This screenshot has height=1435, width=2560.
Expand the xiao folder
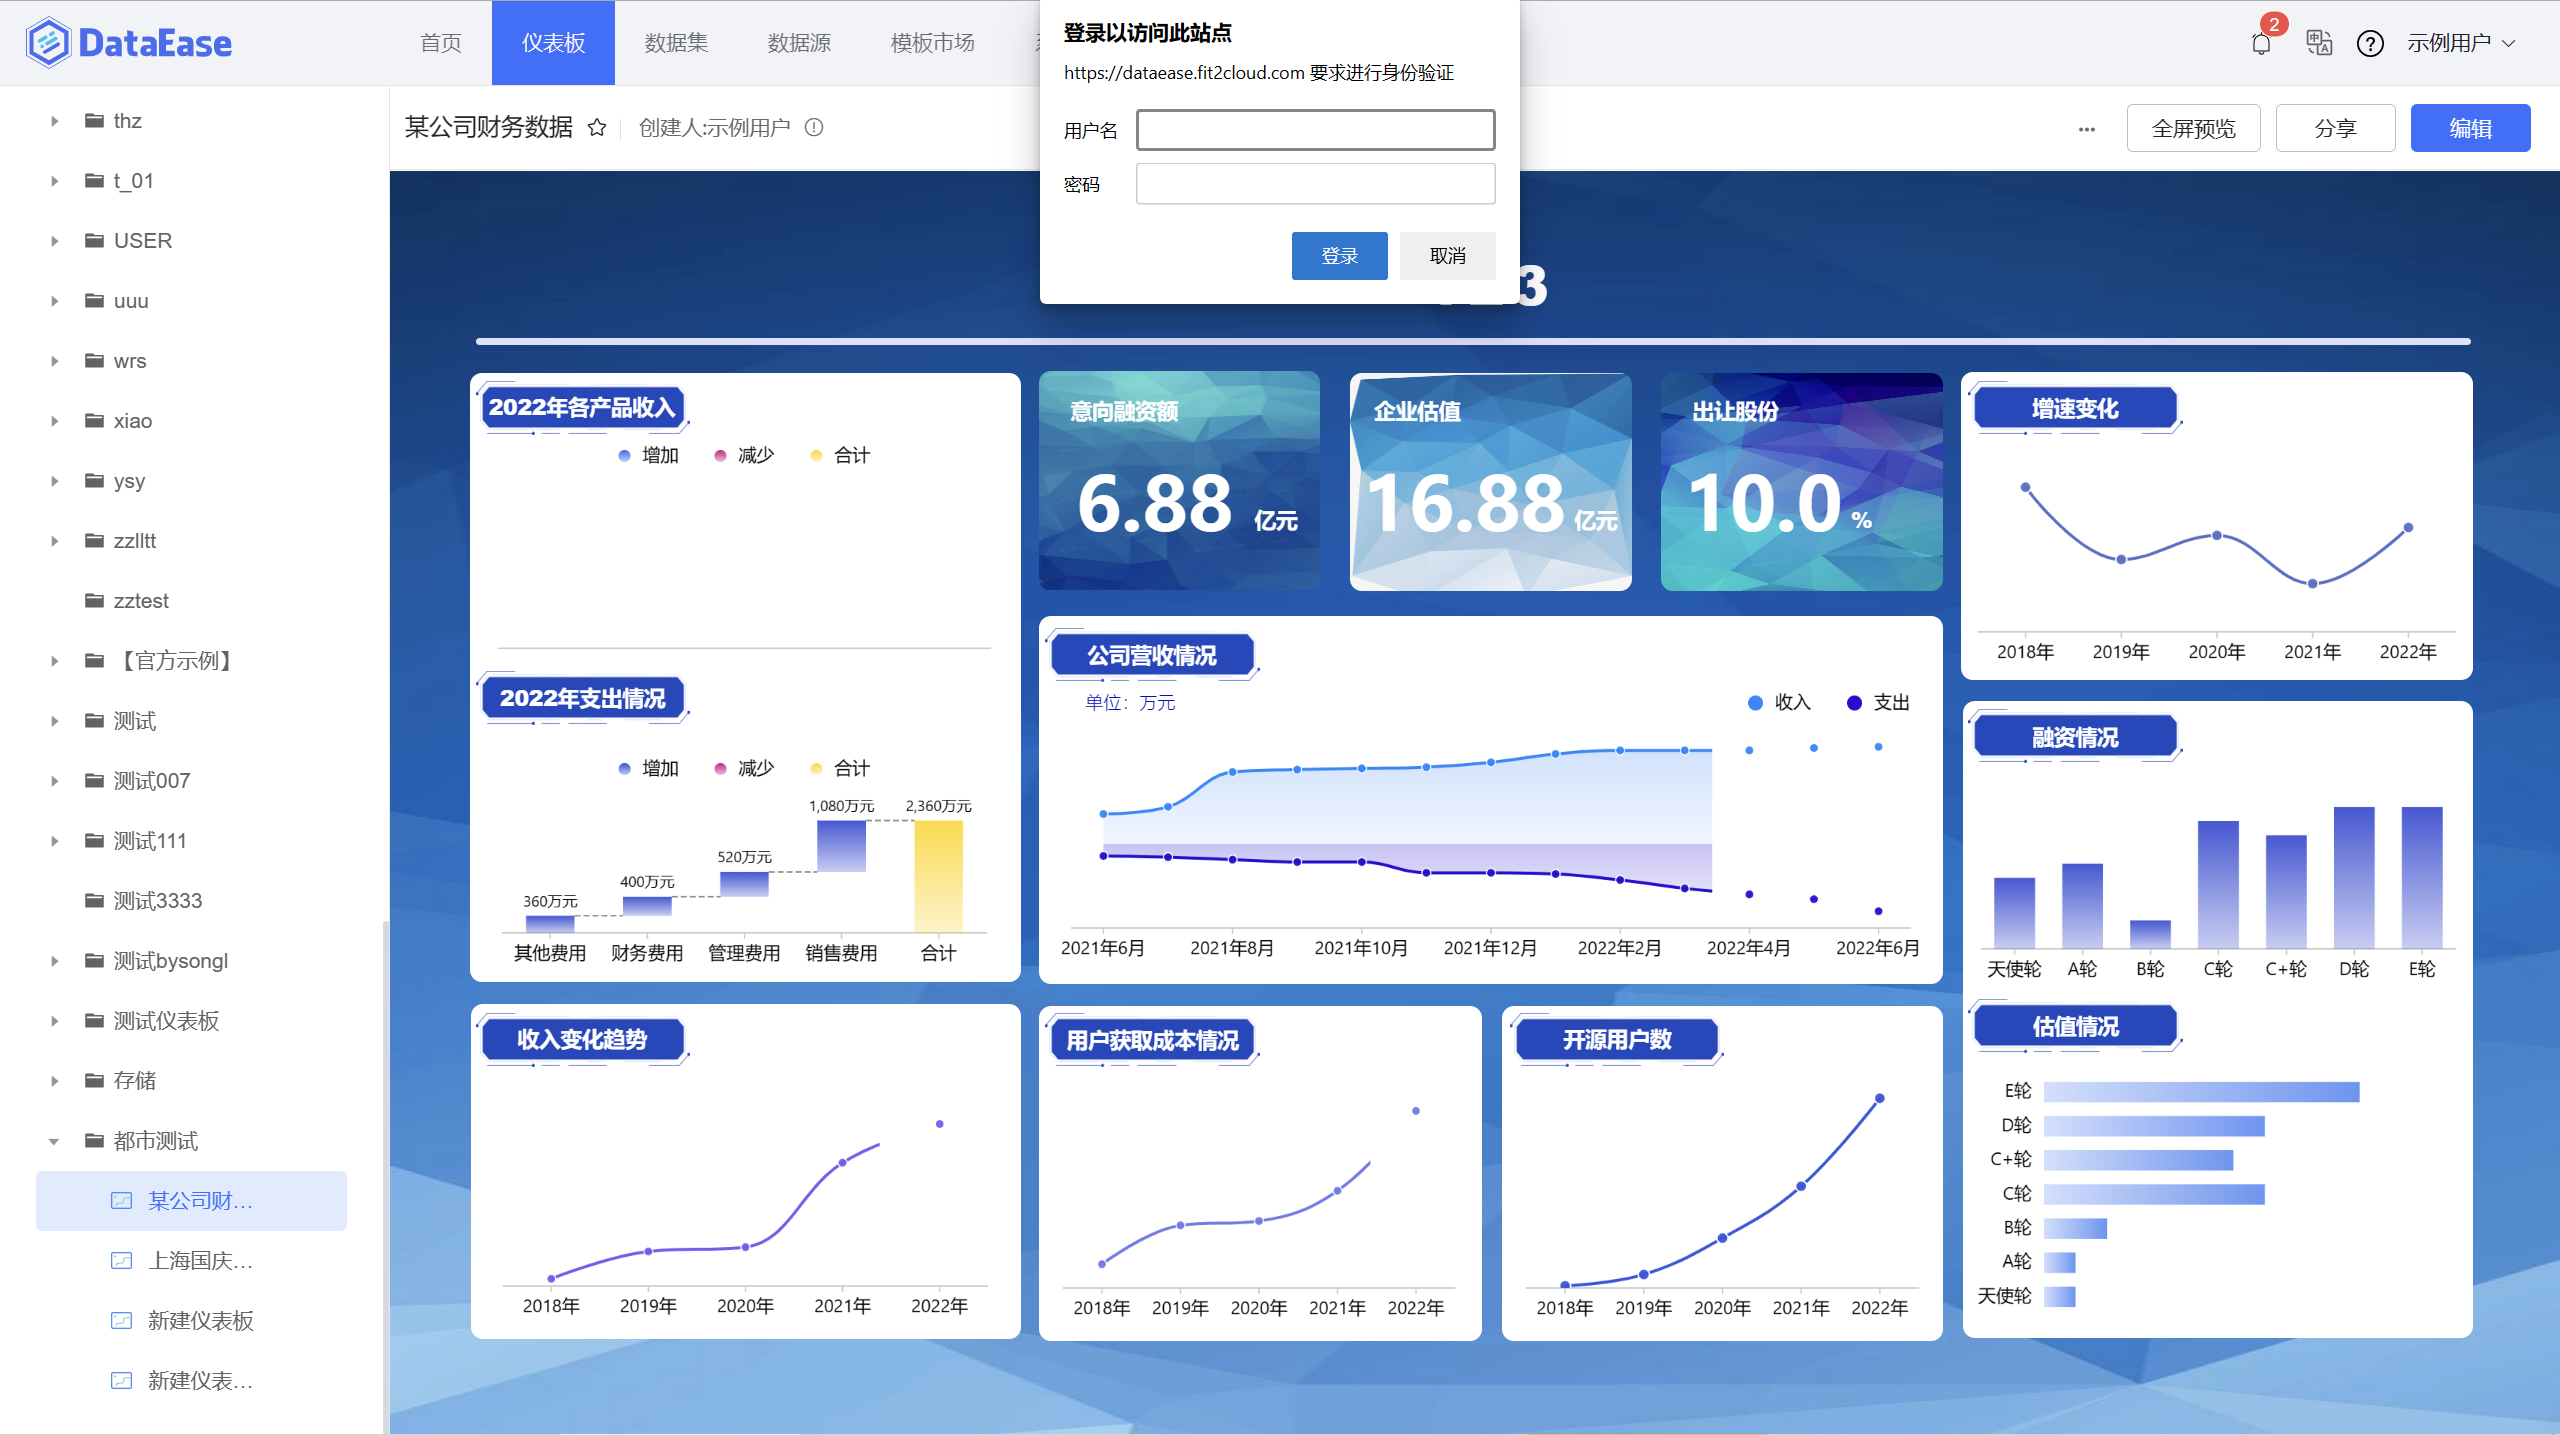(x=54, y=421)
